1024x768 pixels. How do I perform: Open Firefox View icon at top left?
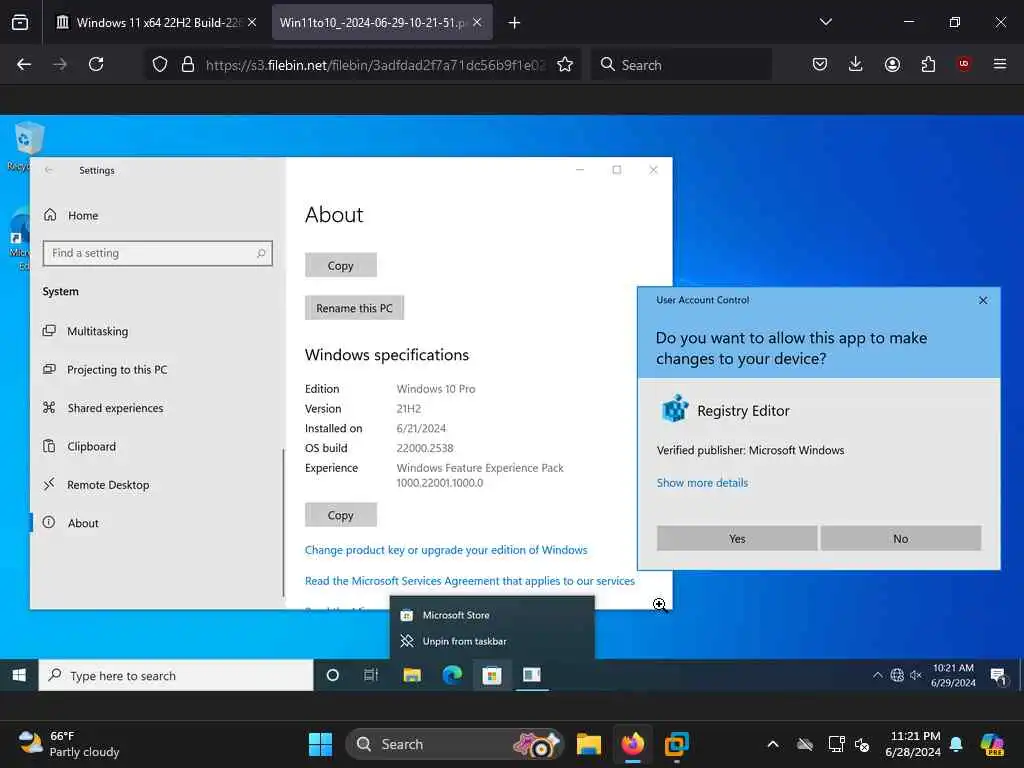pyautogui.click(x=20, y=22)
